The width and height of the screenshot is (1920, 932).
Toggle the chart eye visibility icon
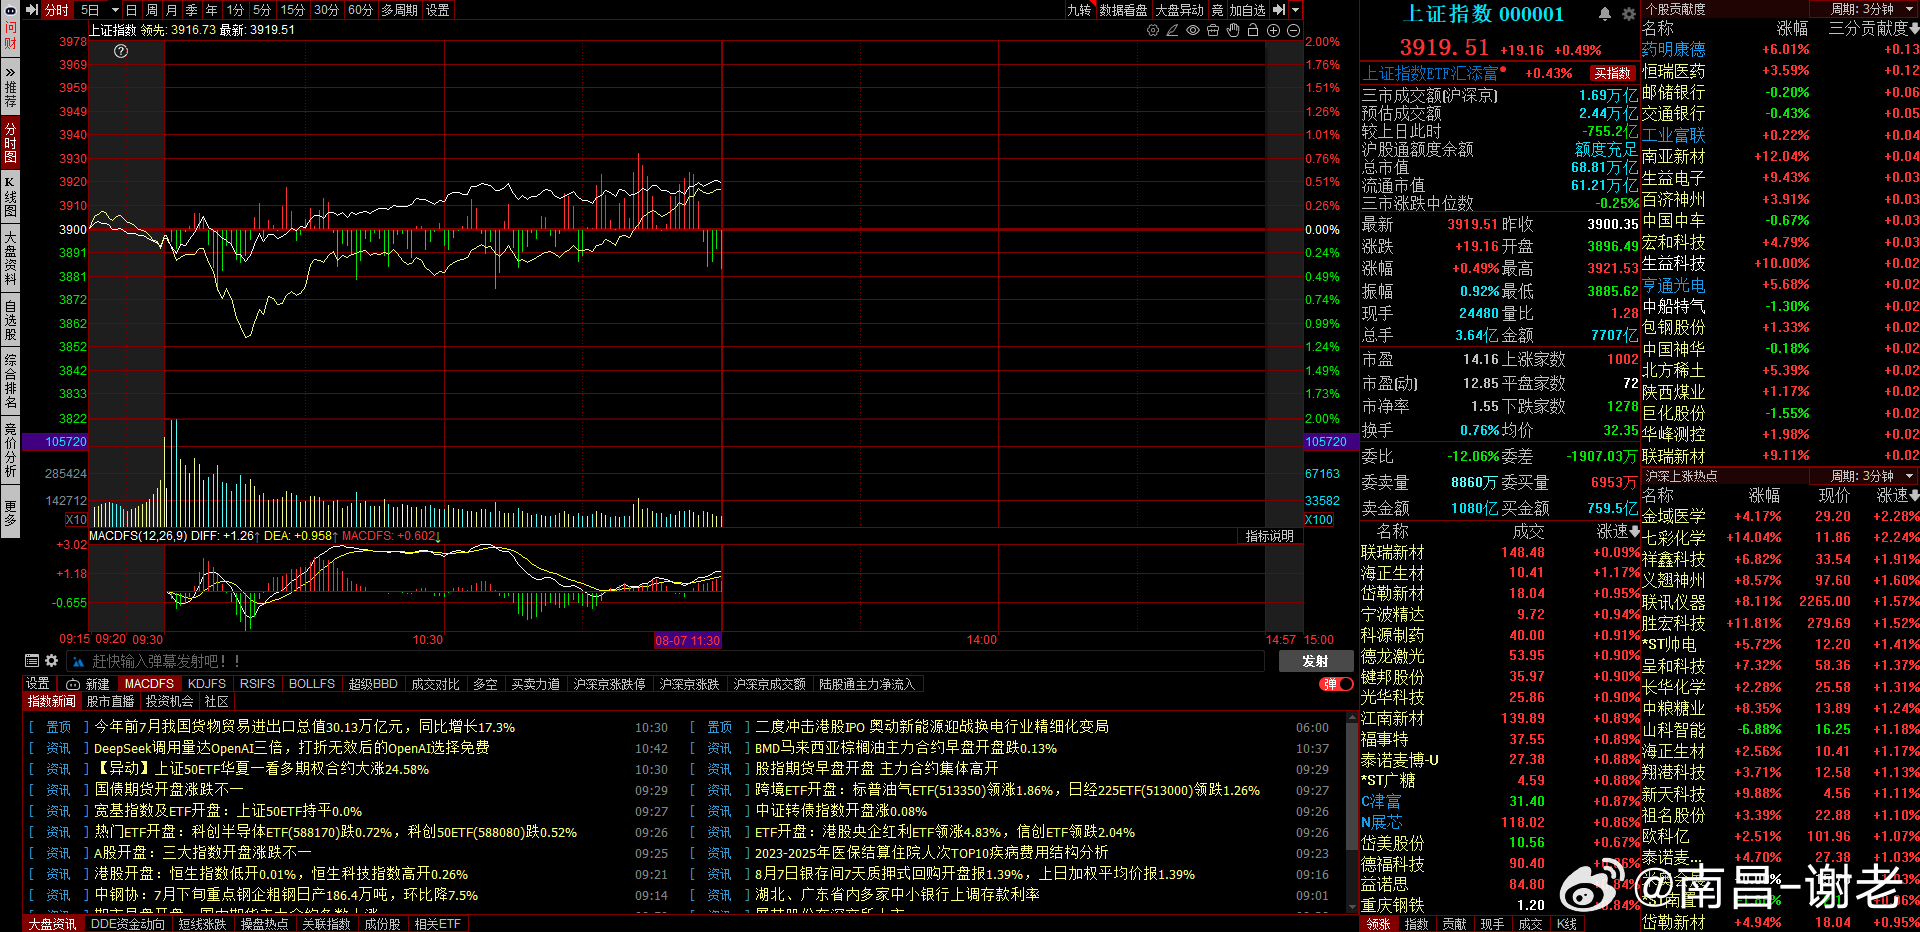point(1193,30)
